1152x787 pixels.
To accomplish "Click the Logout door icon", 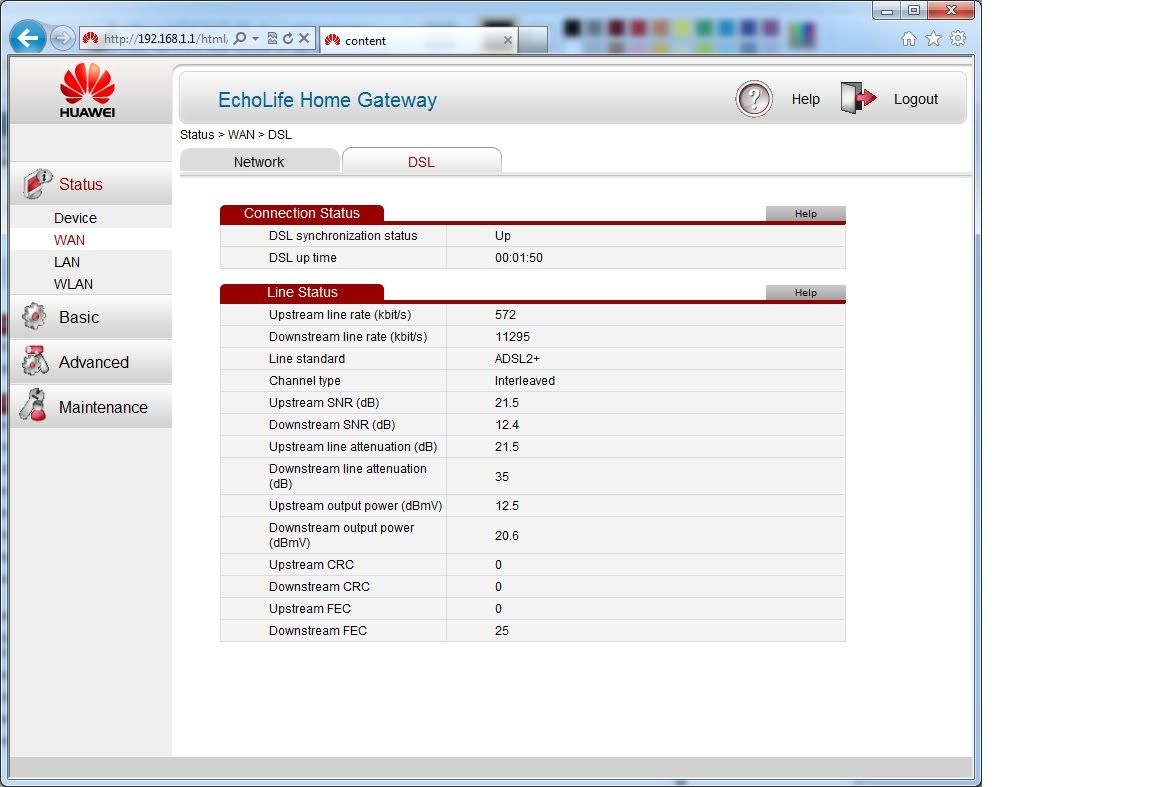I will click(858, 98).
